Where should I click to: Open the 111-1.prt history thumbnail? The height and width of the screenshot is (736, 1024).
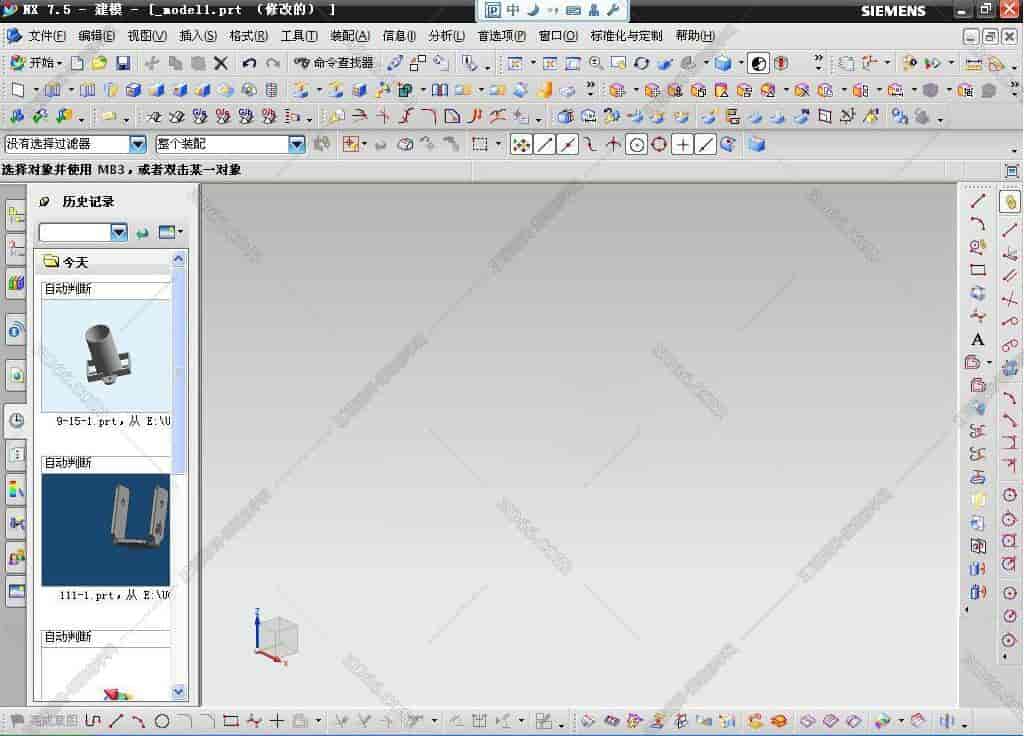pyautogui.click(x=106, y=529)
